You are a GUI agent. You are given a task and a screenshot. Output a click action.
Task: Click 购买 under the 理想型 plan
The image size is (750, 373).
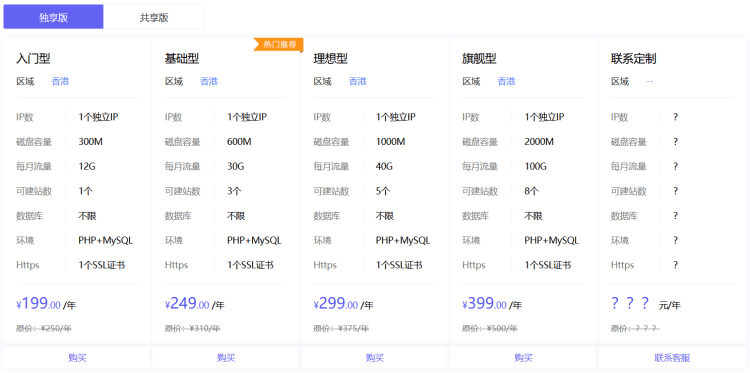click(375, 358)
